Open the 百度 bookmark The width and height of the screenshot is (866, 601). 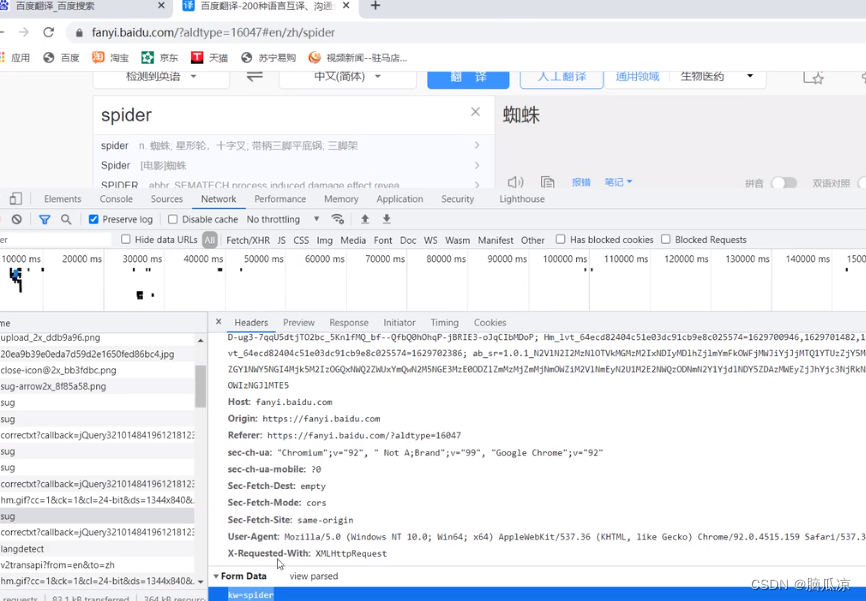tap(61, 57)
